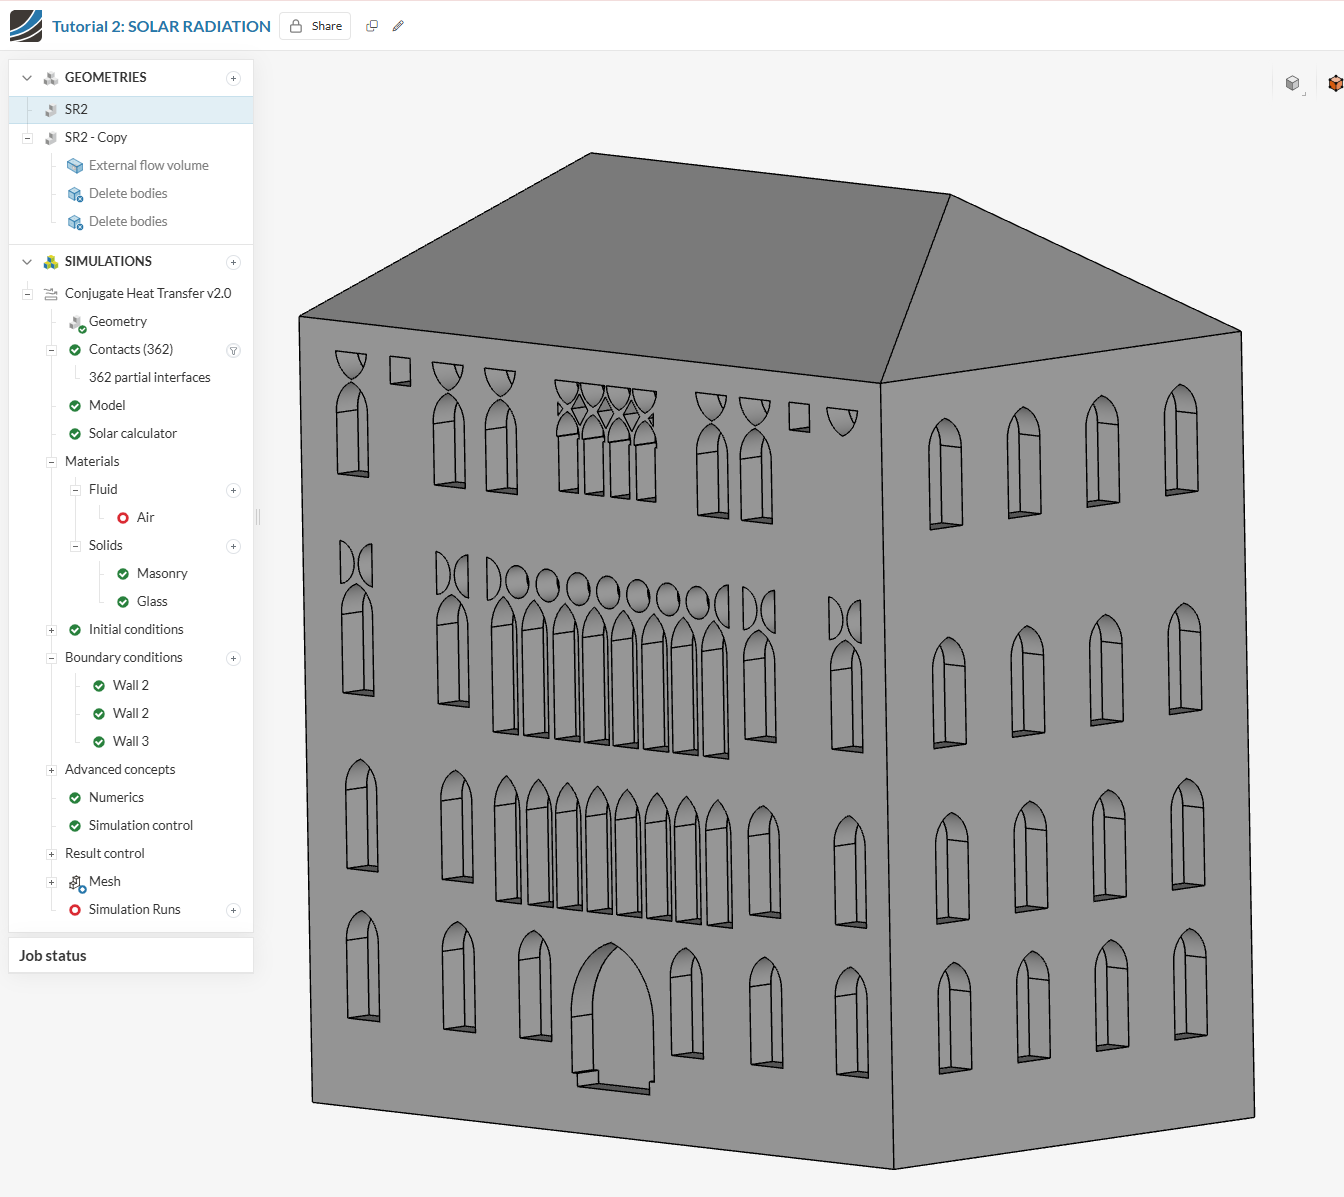1344x1197 pixels.
Task: Open the gray cube view options
Action: coord(1293,84)
